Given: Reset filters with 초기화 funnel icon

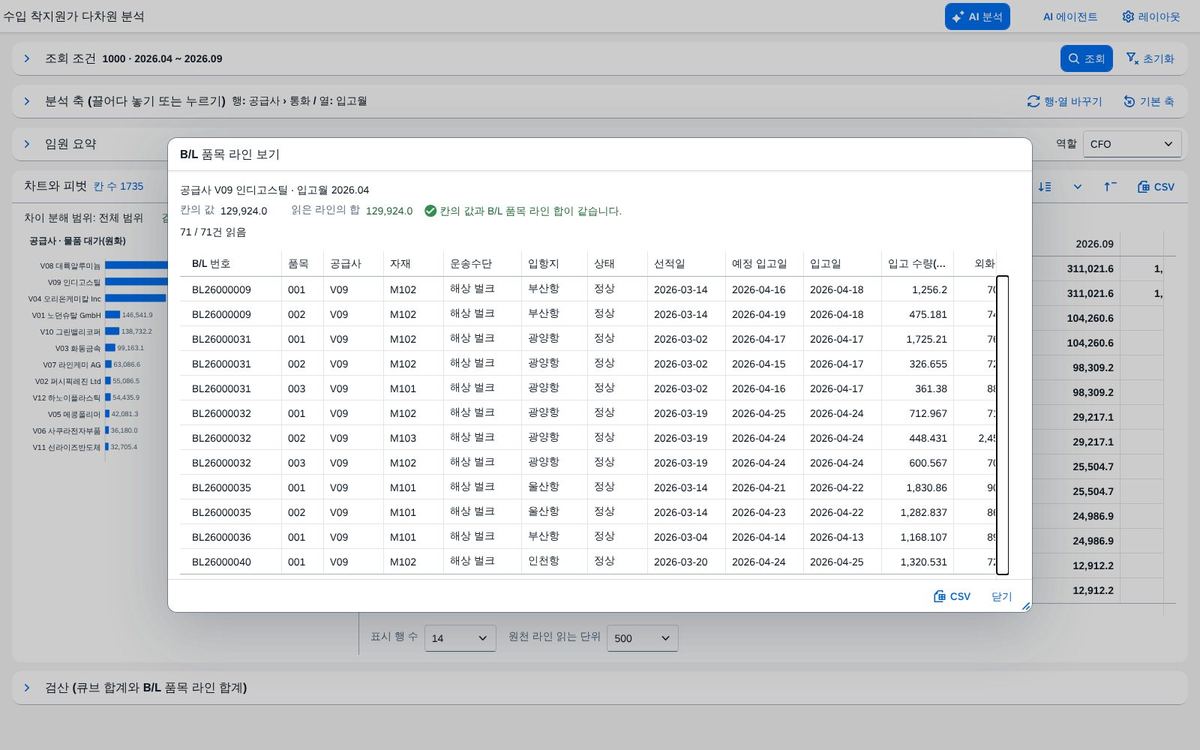Looking at the screenshot, I should click(x=1149, y=59).
